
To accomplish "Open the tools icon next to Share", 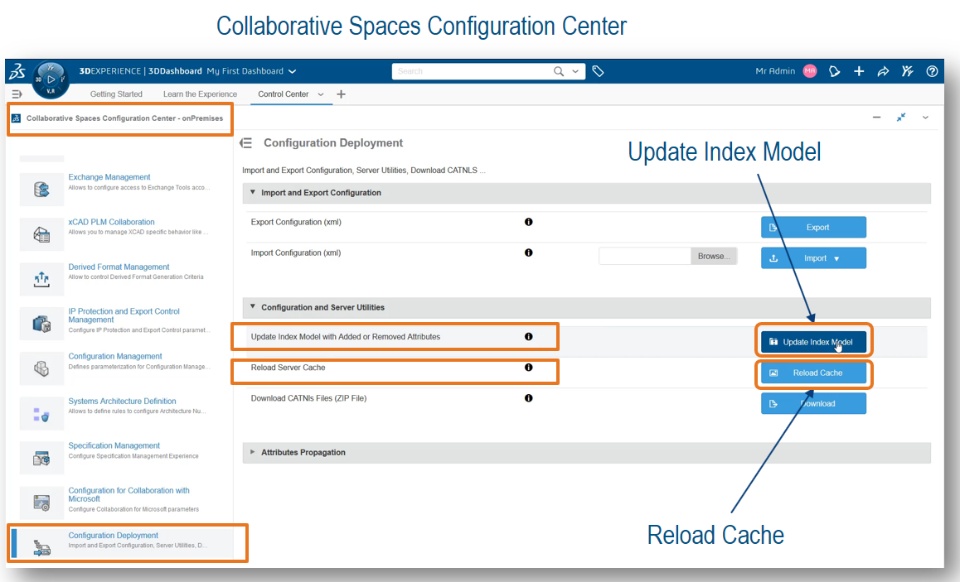I will 907,72.
